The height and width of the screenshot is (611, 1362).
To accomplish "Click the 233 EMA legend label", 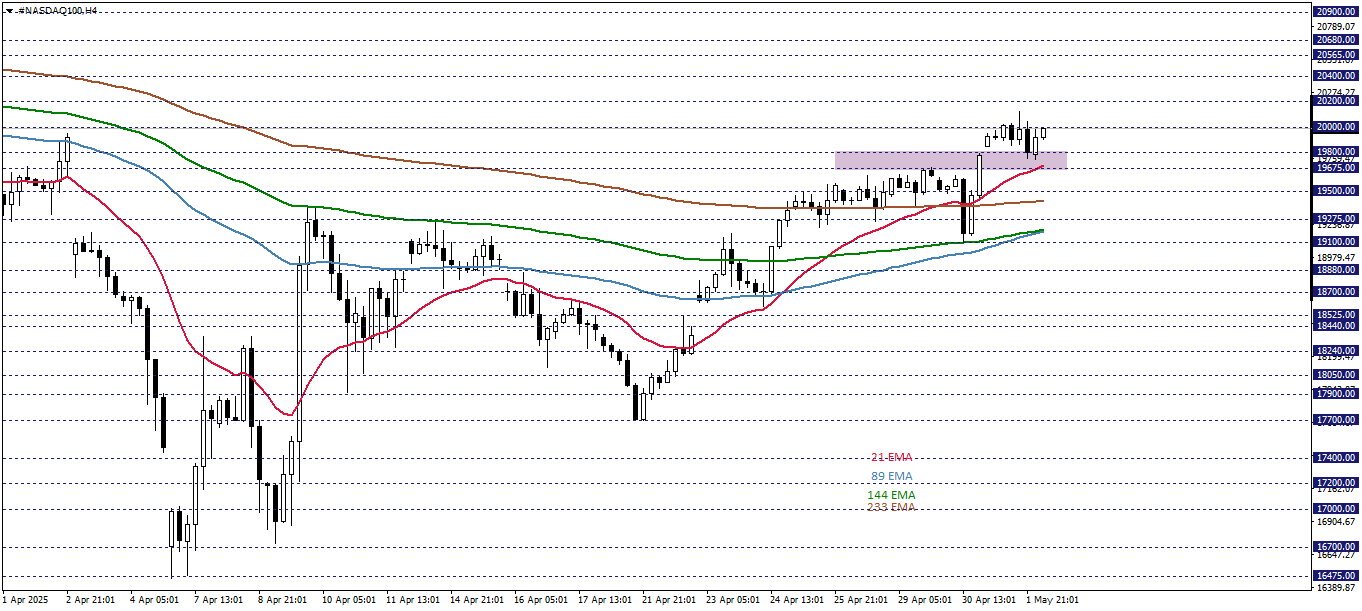I will [891, 507].
